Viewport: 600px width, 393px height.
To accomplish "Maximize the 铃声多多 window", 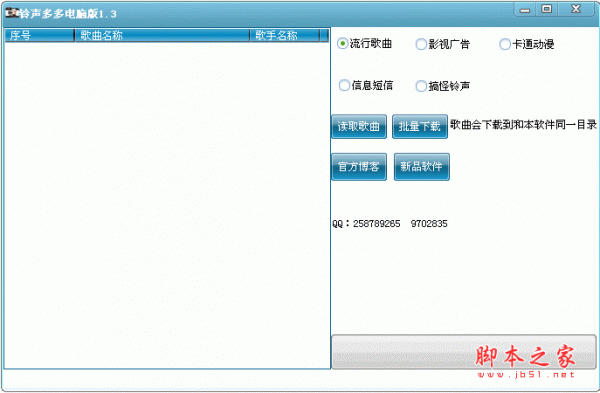I will click(x=547, y=9).
